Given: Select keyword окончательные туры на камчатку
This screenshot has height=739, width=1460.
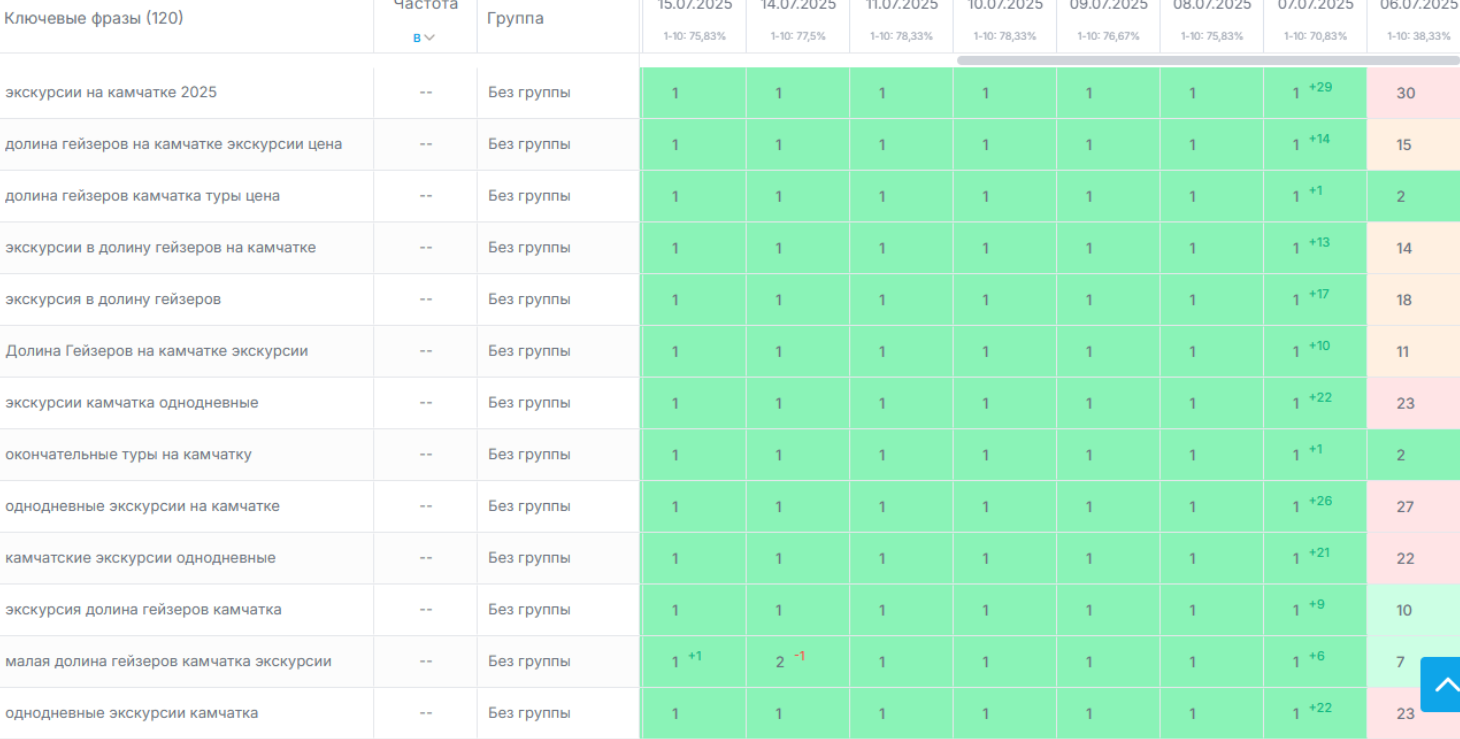Looking at the screenshot, I should (128, 454).
